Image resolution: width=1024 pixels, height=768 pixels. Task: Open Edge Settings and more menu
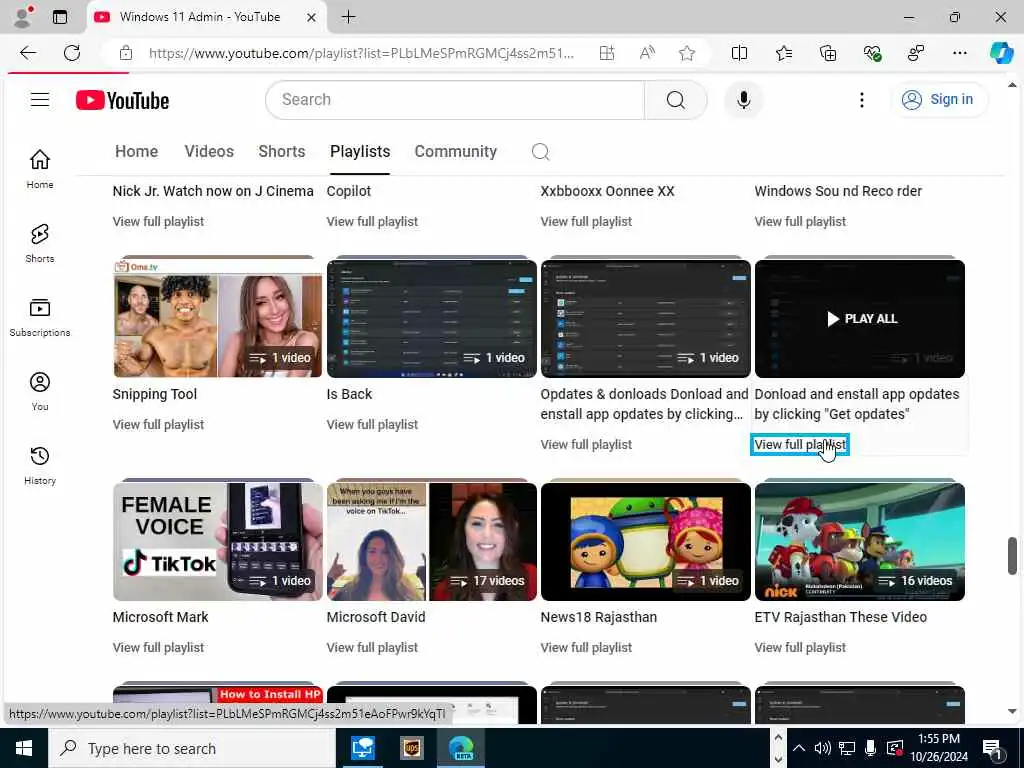click(959, 53)
